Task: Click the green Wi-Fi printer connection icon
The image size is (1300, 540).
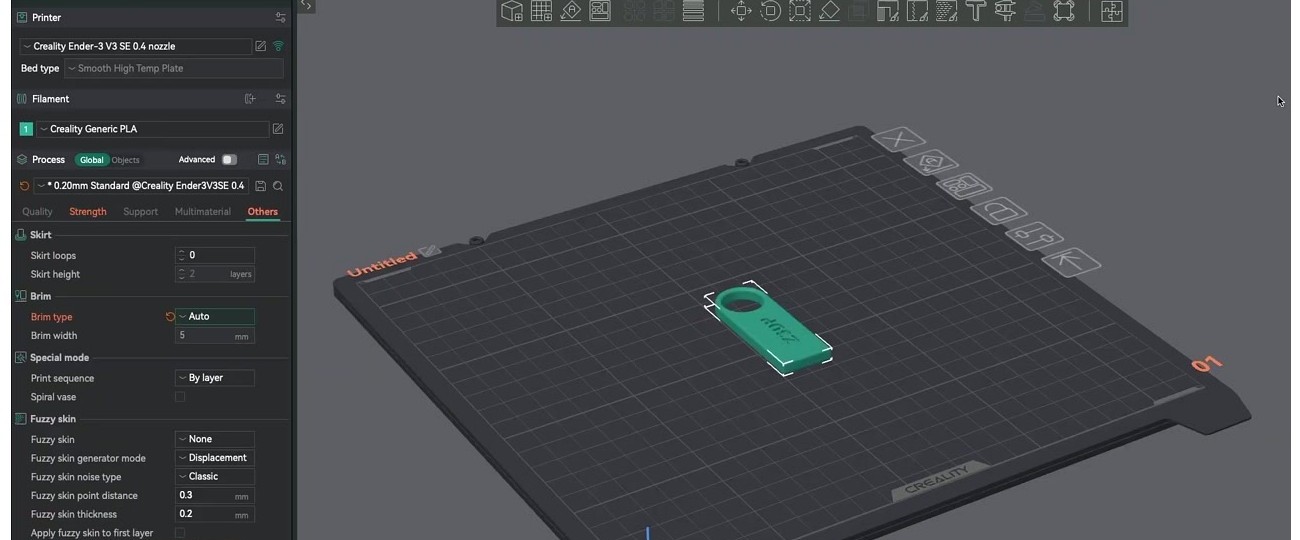Action: coord(278,46)
